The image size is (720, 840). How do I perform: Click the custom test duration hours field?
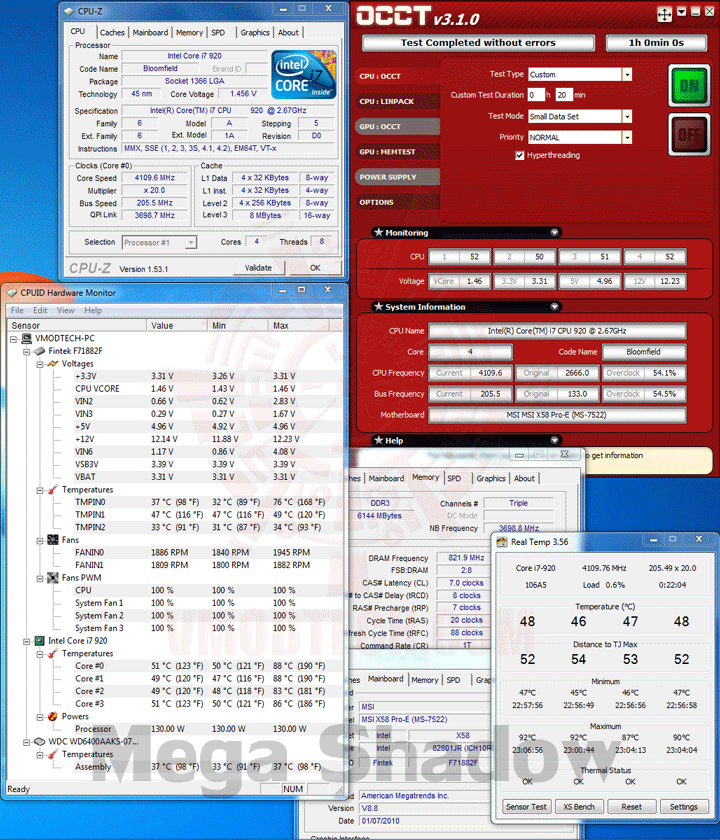536,95
